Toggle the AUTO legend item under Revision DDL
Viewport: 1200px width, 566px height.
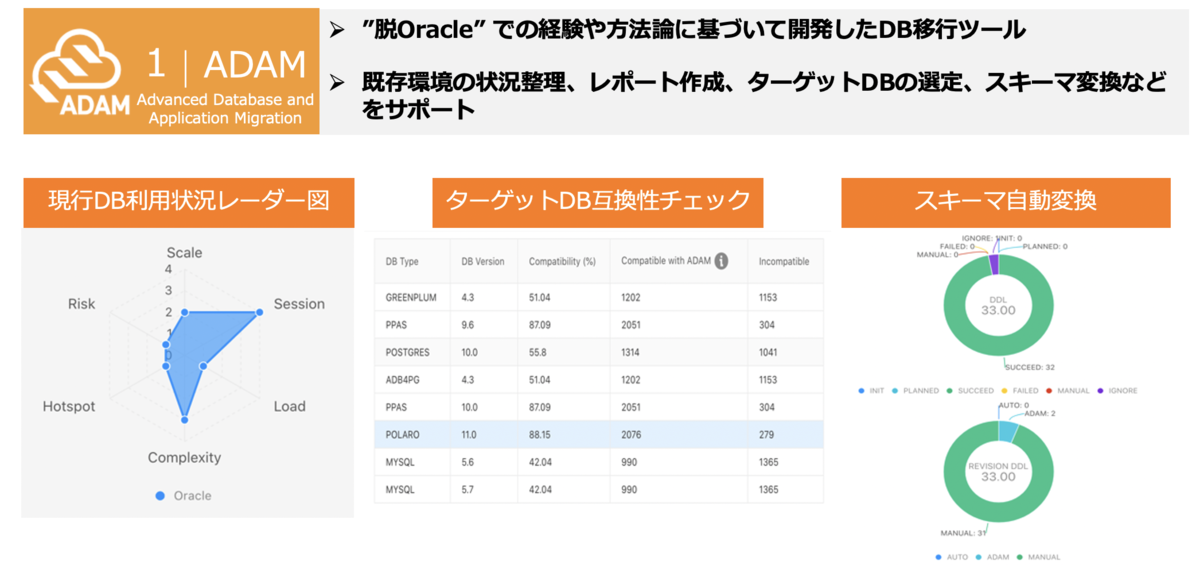[951, 557]
